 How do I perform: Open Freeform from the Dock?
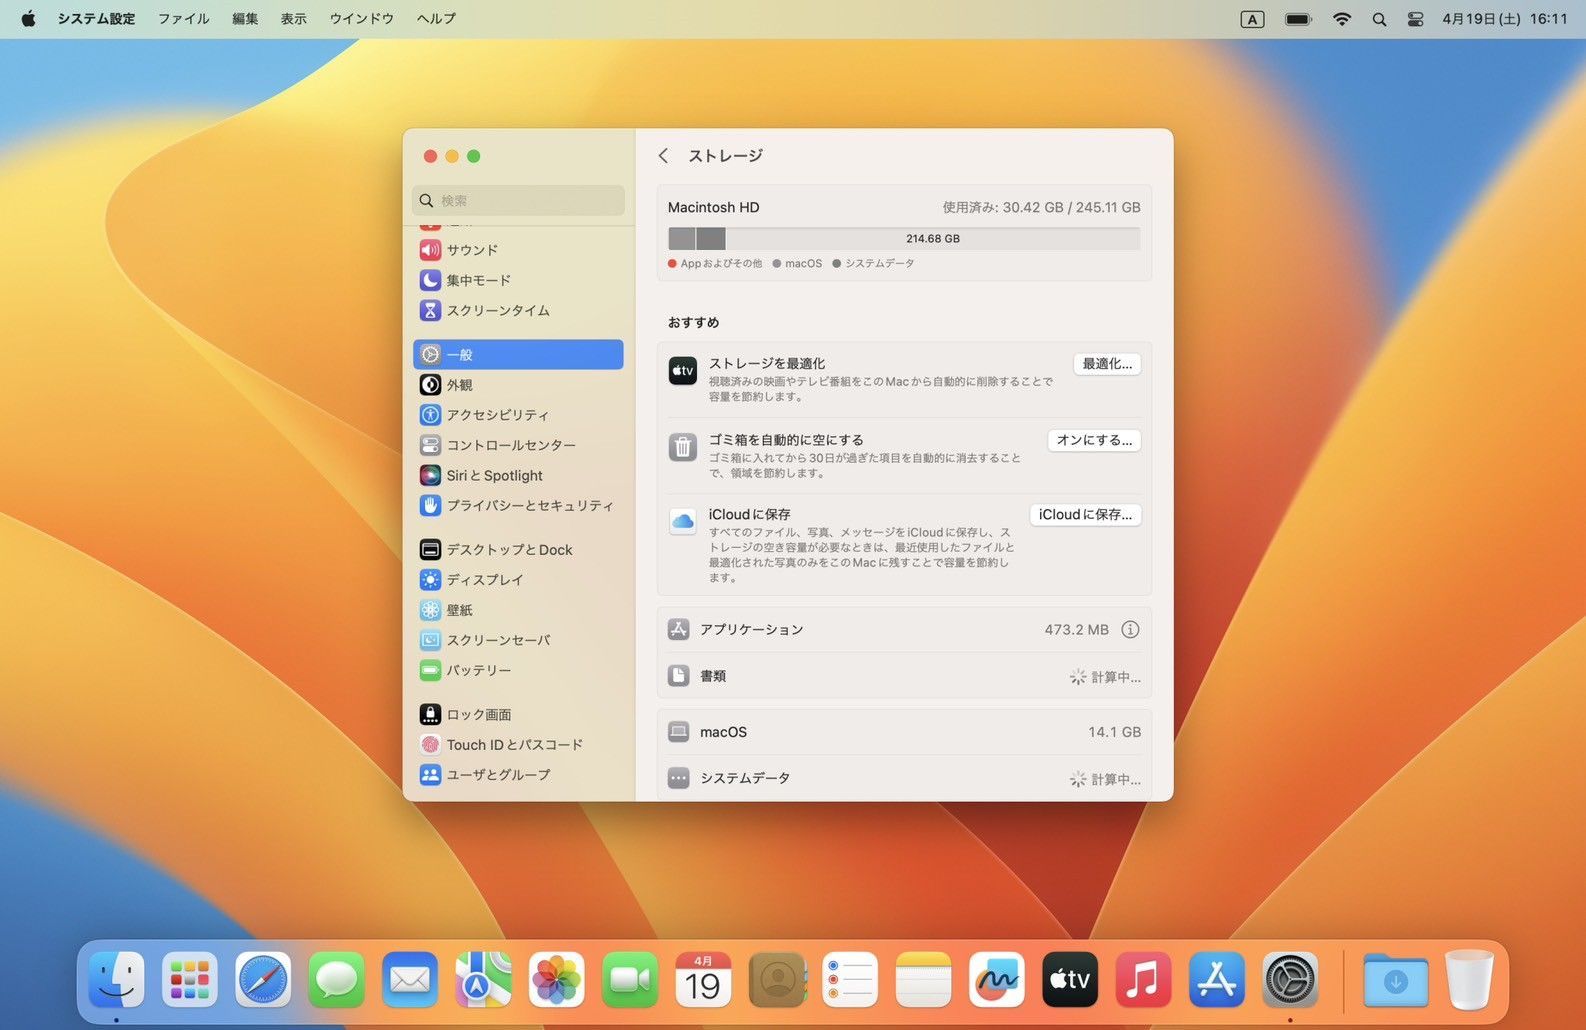[x=996, y=979]
